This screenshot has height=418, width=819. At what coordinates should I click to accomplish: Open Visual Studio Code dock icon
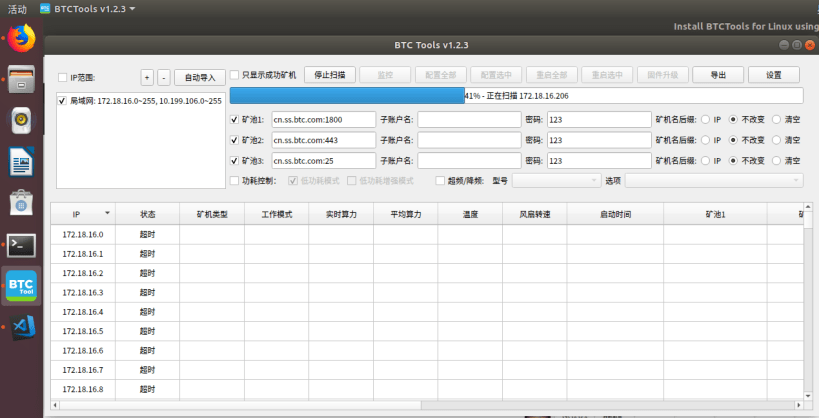24,327
